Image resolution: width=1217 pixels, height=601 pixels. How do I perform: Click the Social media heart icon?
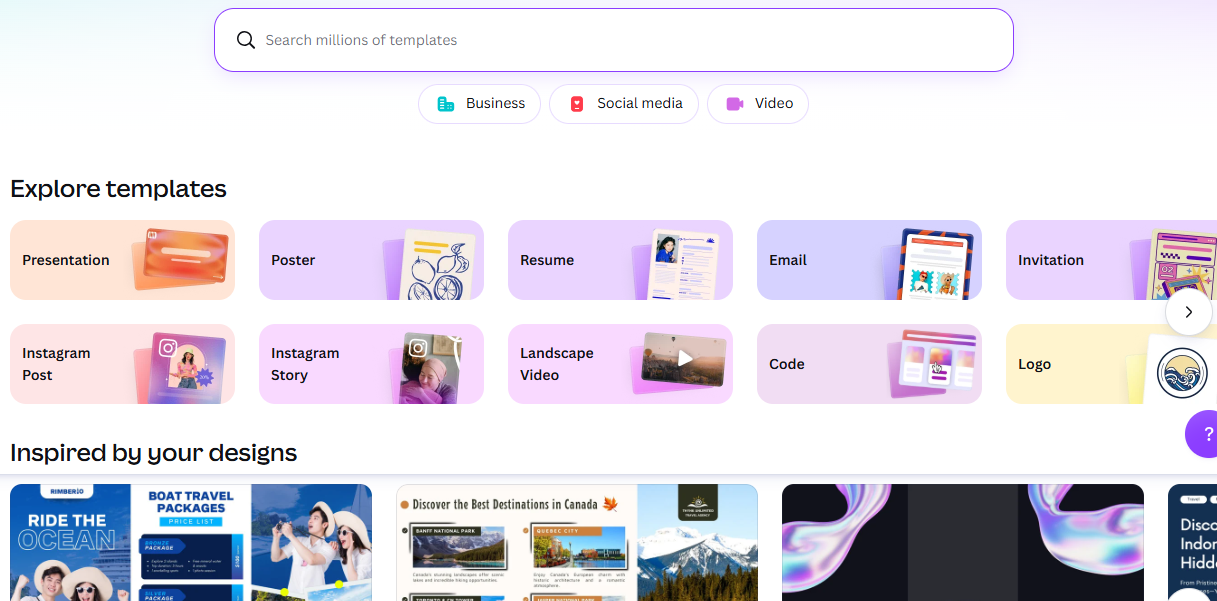[577, 104]
